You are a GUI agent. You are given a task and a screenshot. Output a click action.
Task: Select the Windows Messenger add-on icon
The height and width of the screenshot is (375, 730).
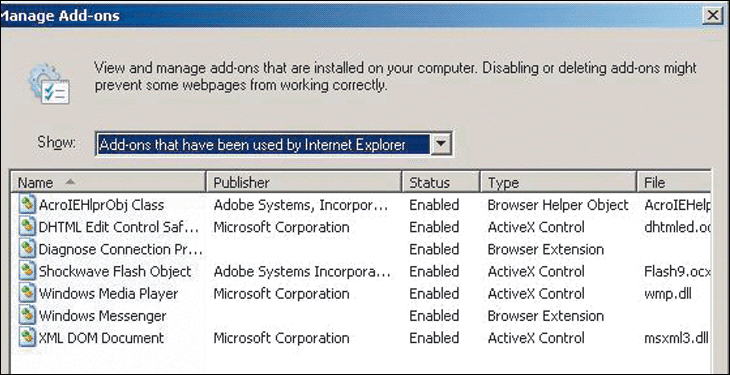coord(27,315)
